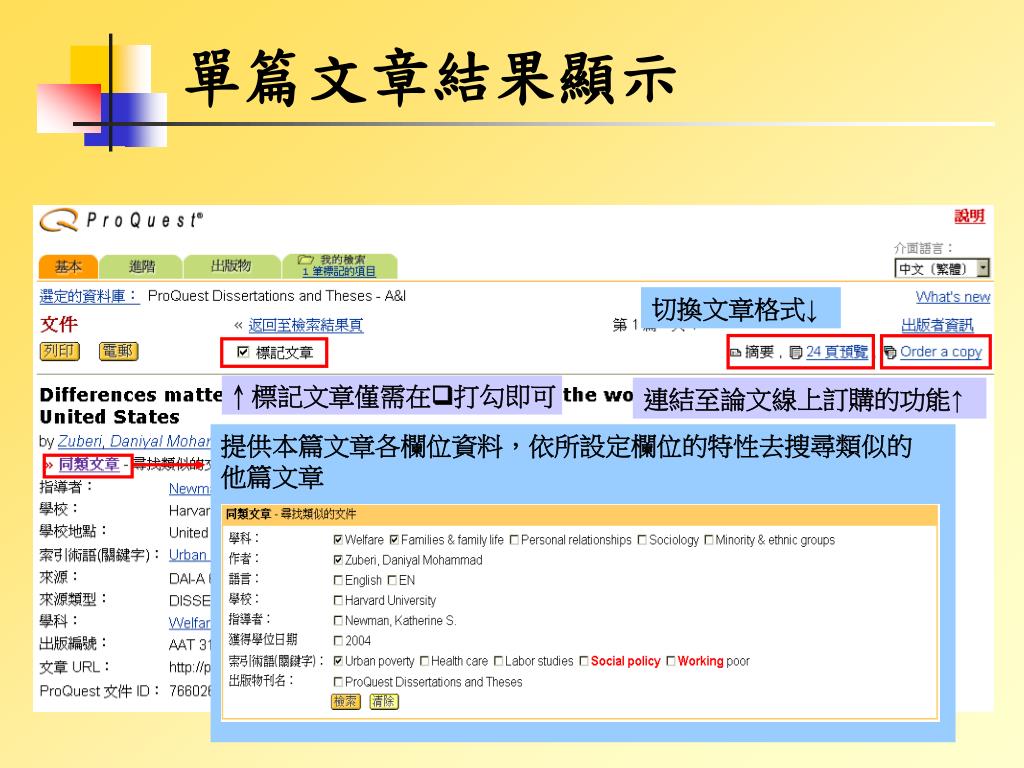
Task: Open author Zuberi, Daniyal link
Action: [134, 441]
